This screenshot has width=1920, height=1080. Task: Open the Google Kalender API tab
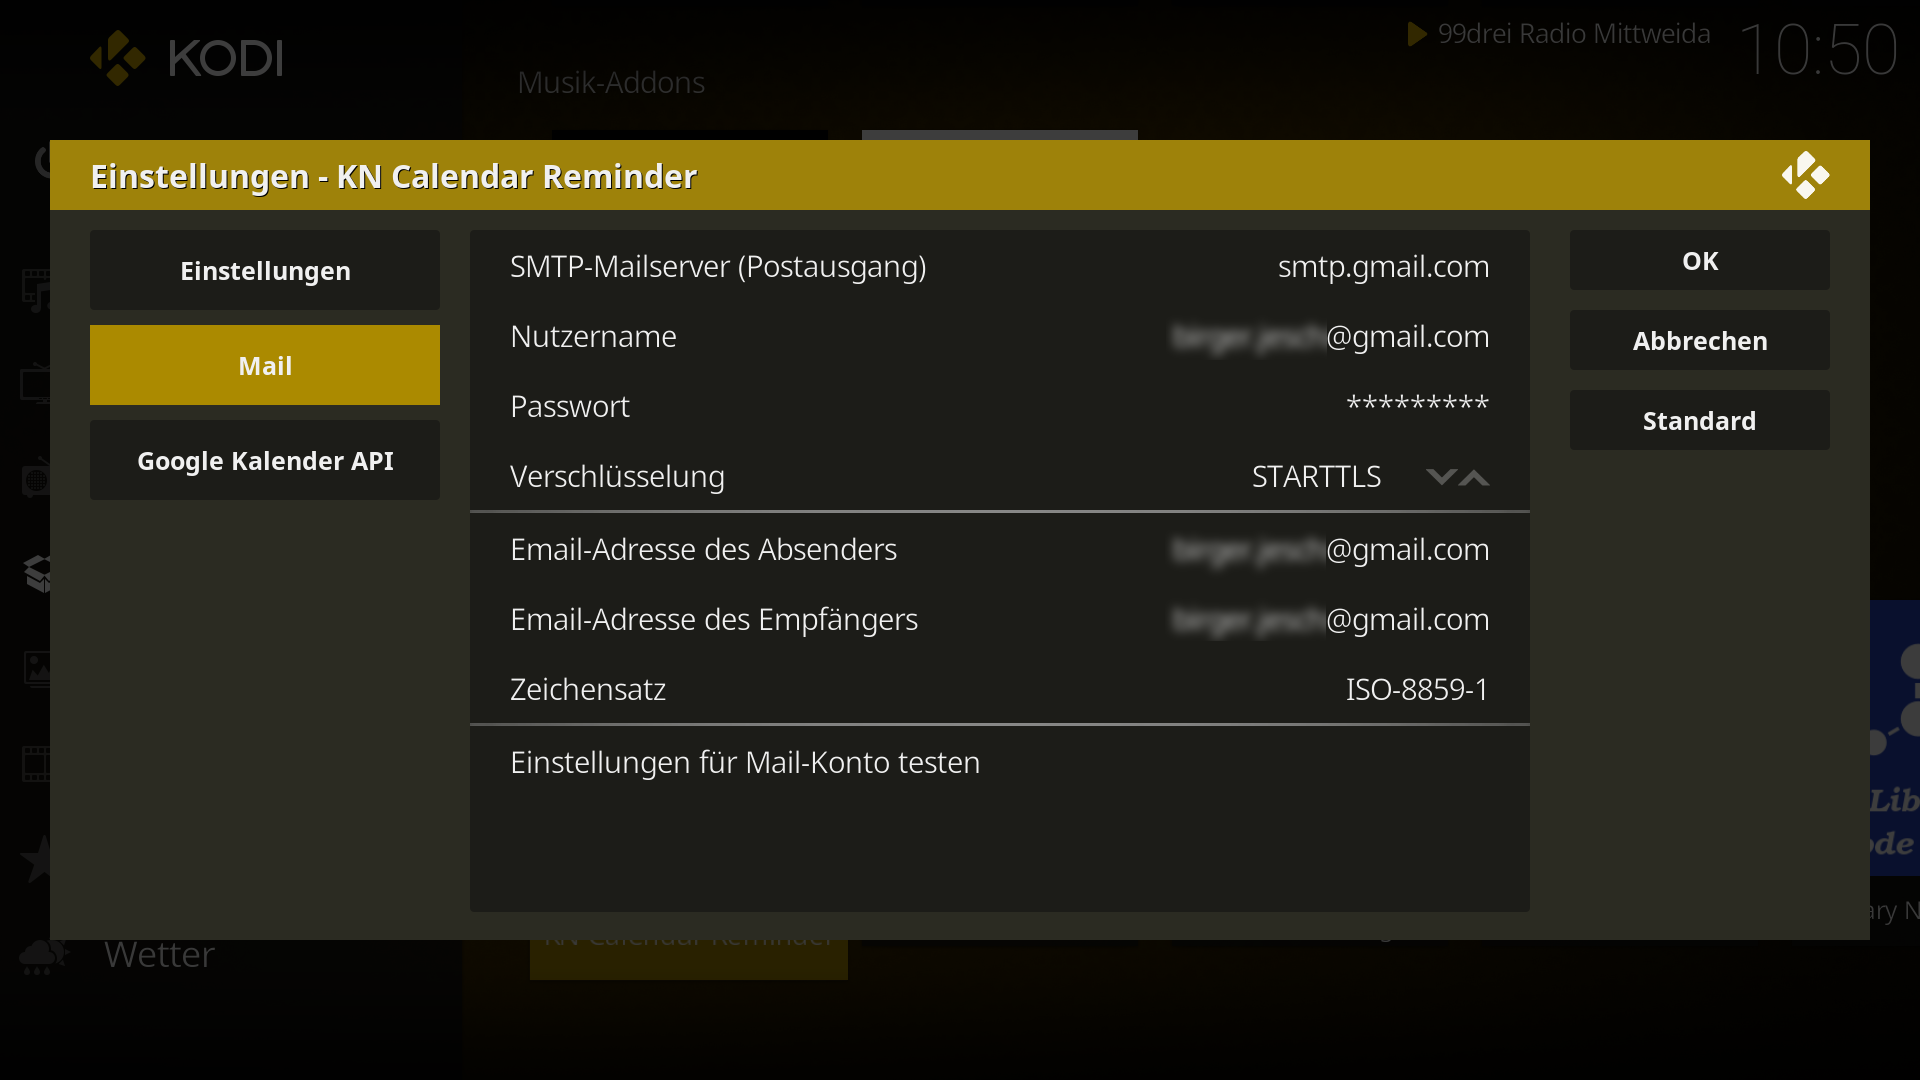click(x=265, y=460)
